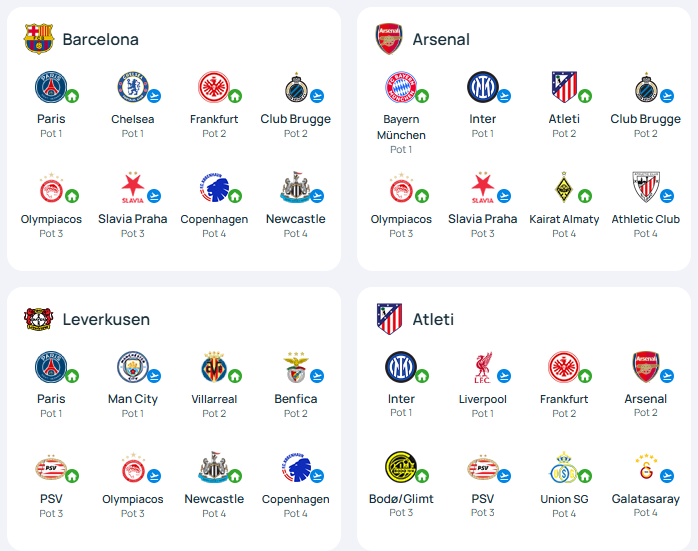Click the Leverkusen heading text
This screenshot has height=551, width=698.
106,319
